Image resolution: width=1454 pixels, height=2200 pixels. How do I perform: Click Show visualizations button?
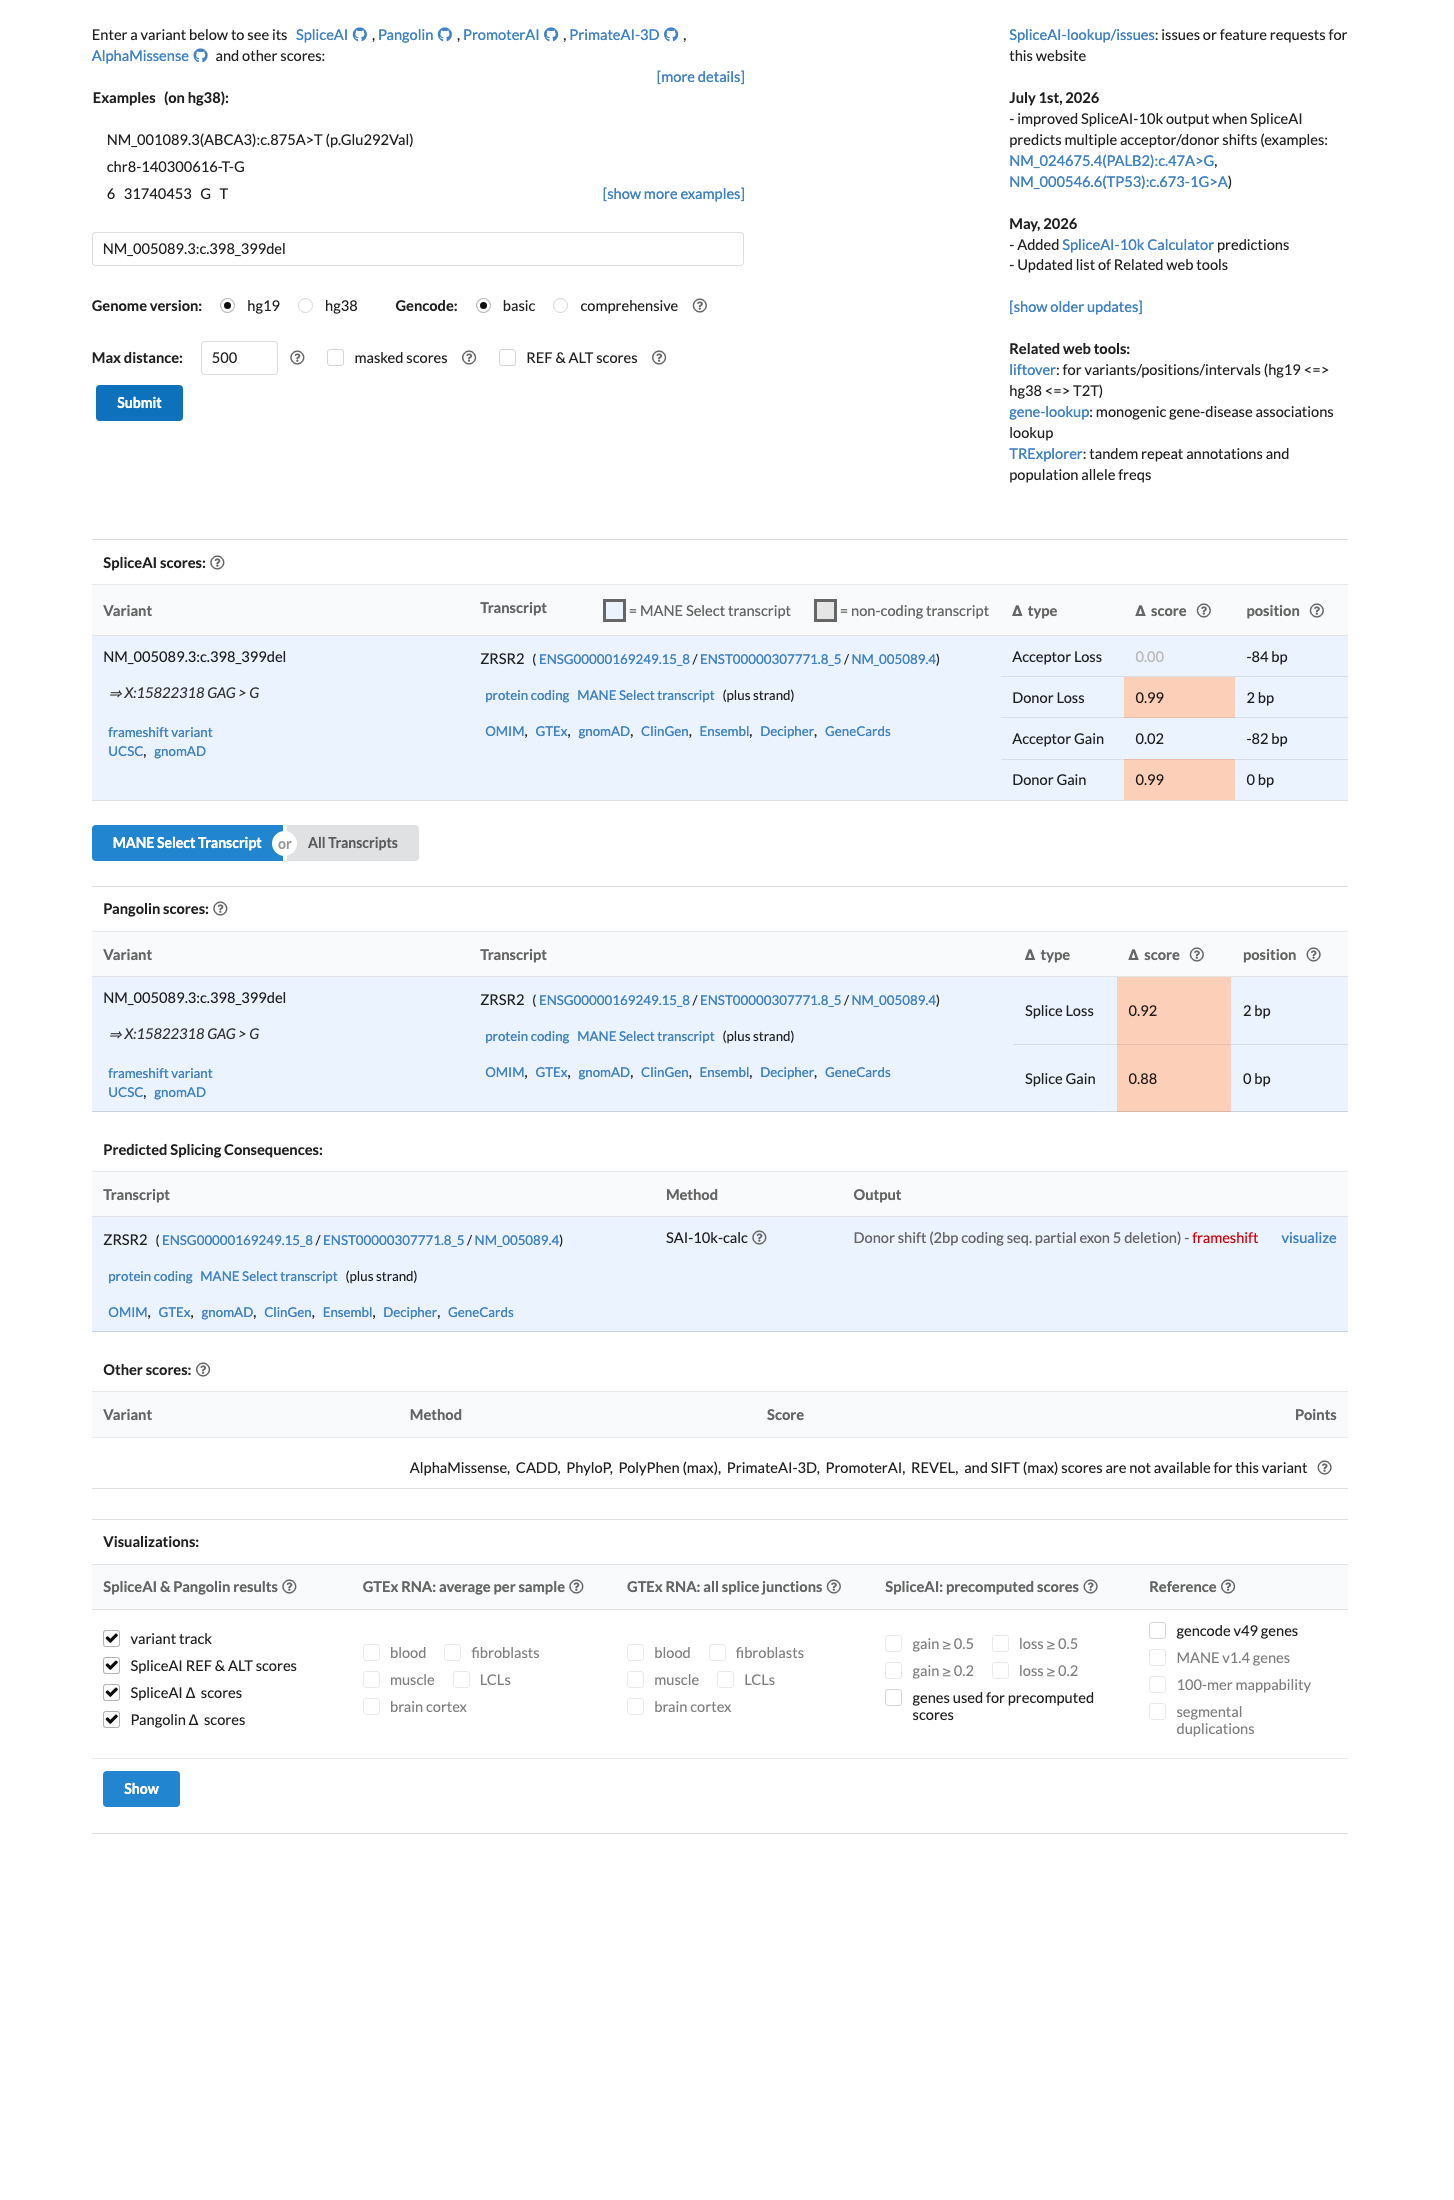point(141,1789)
